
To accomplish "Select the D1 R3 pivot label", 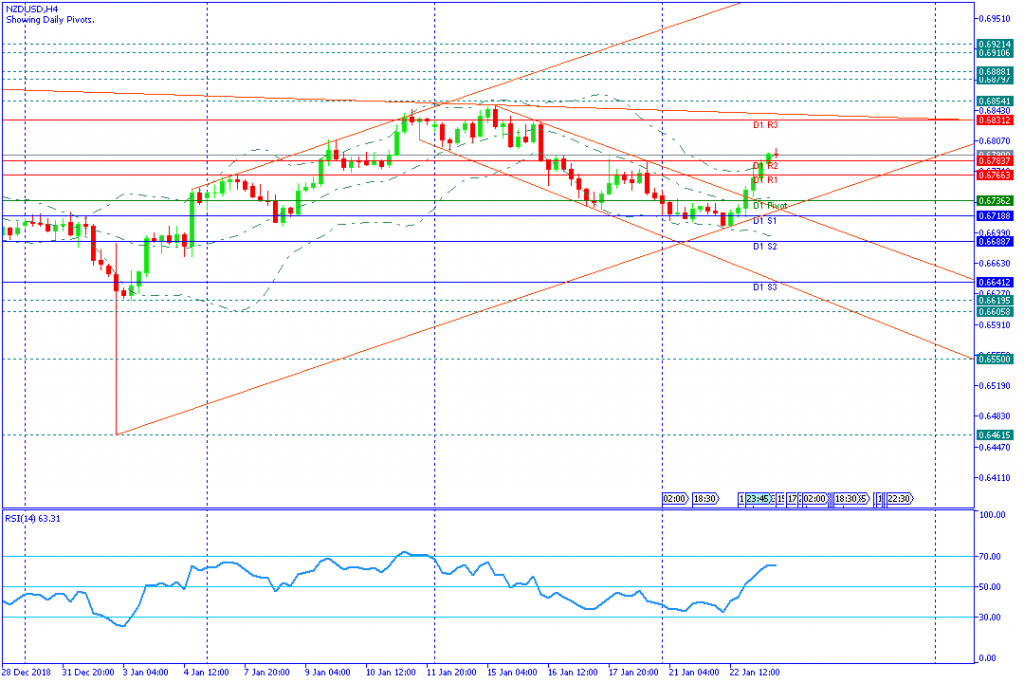I will click(765, 125).
